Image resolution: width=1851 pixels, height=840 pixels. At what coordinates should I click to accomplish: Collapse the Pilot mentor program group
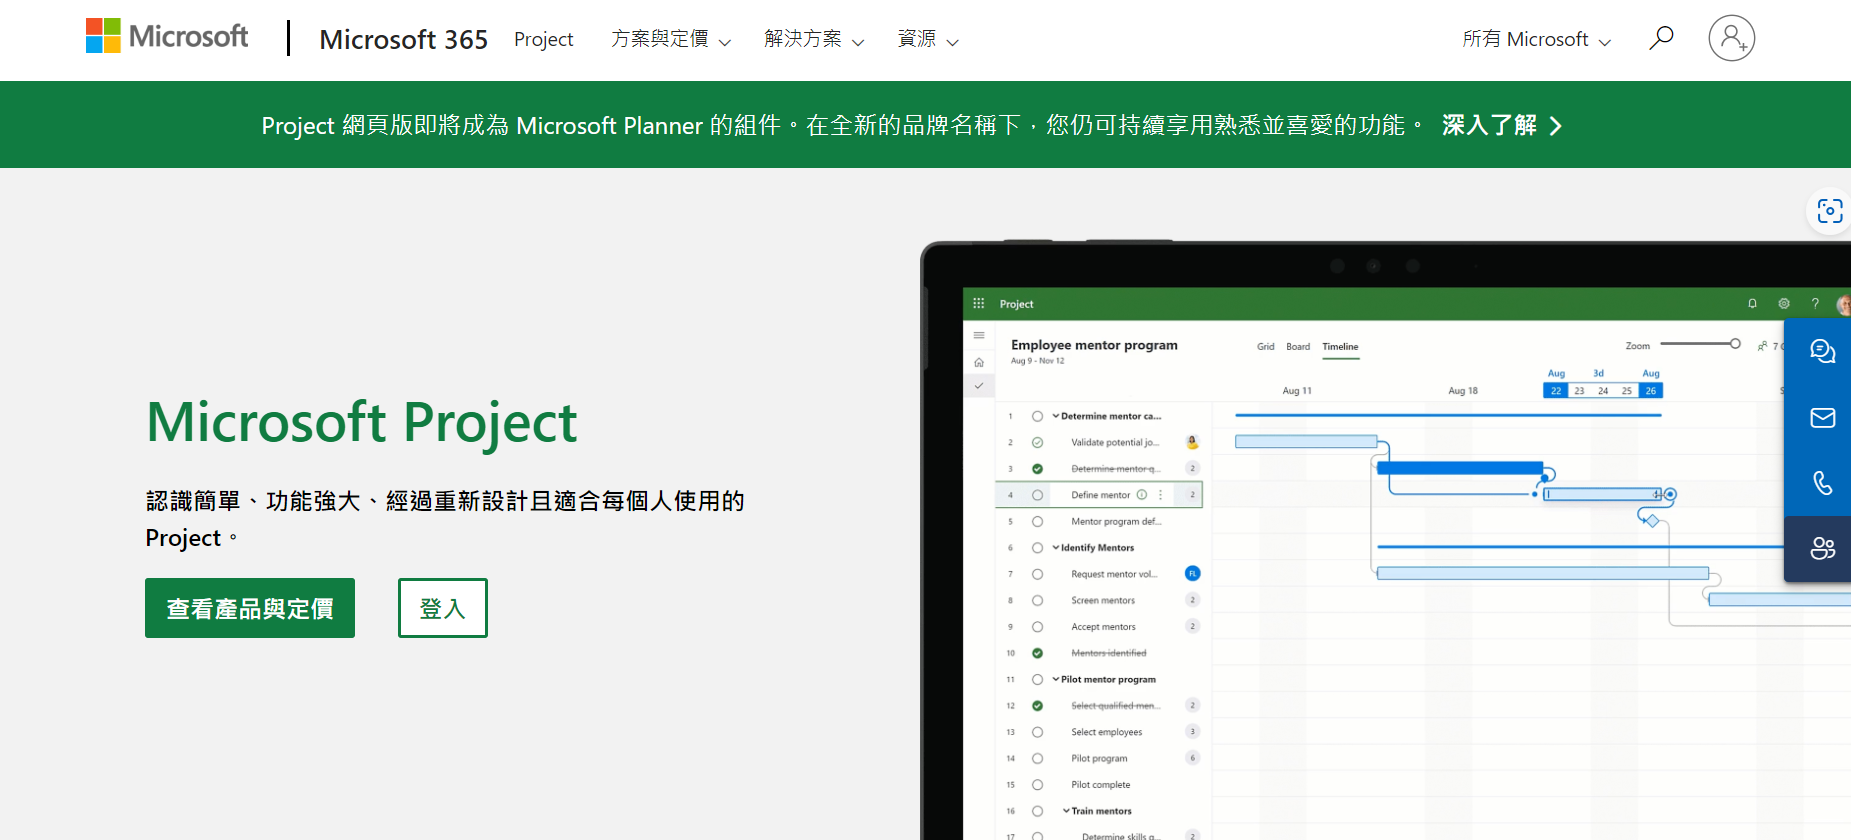coord(1055,679)
